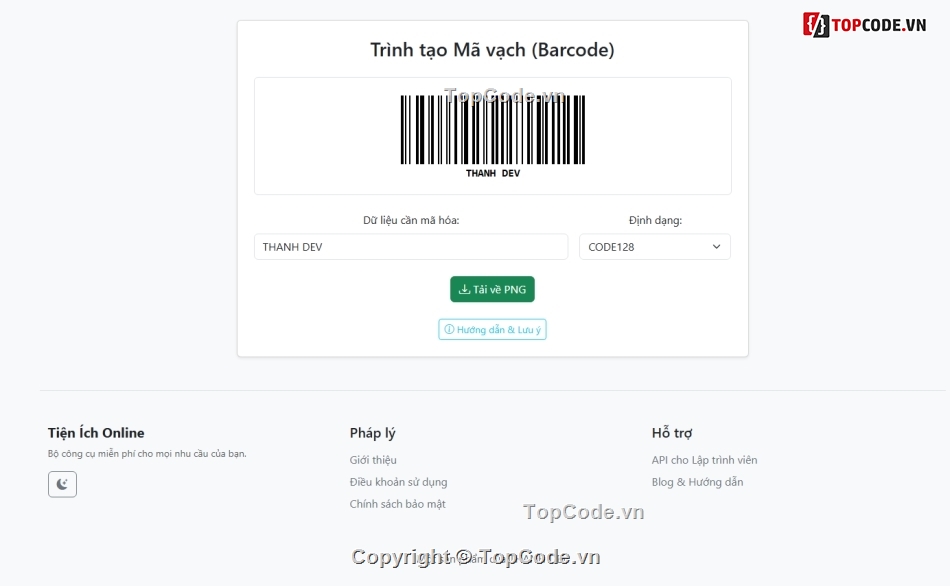Viewport: 950px width, 586px height.
Task: Open the Điều khoản sử dụng link
Action: click(398, 482)
